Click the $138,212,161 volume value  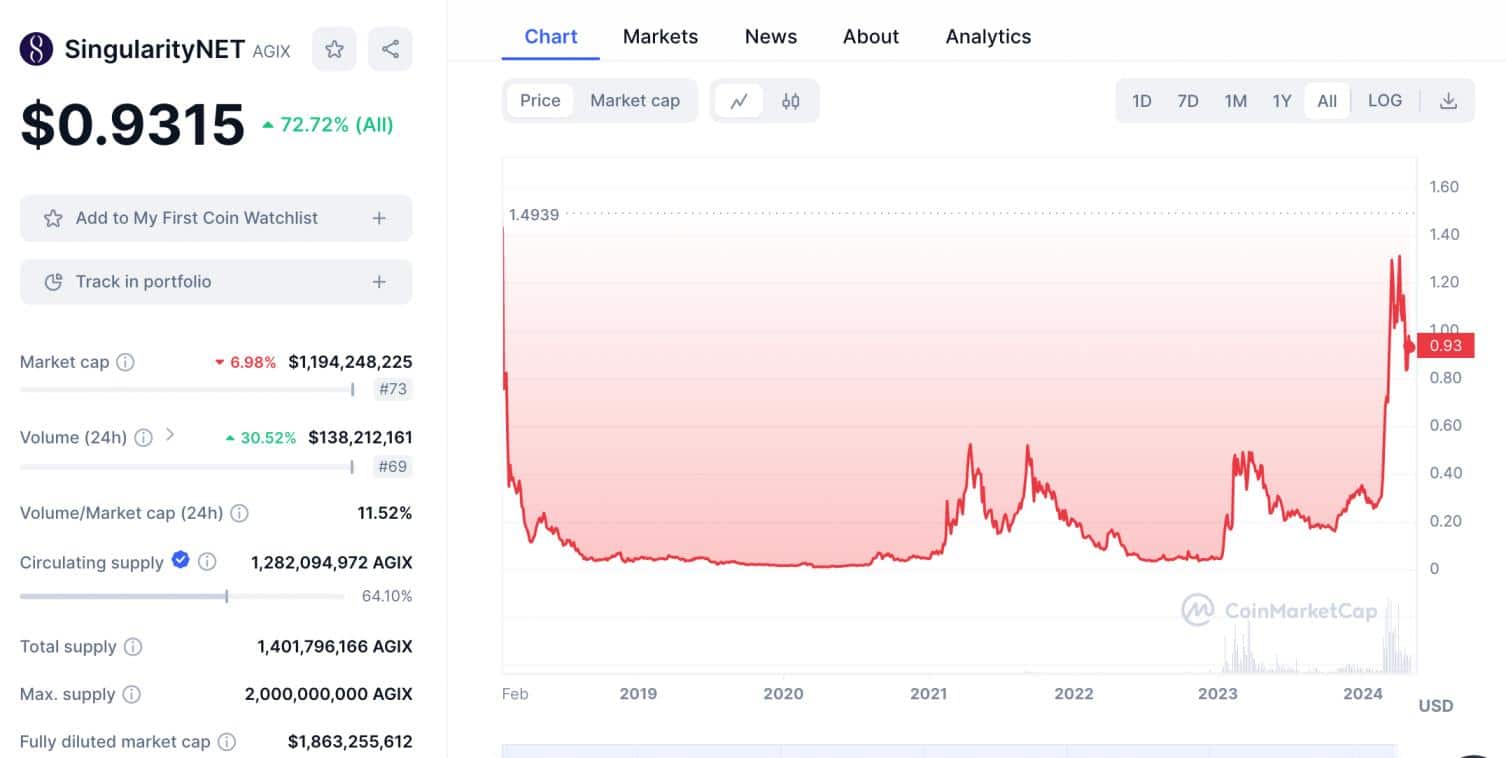coord(360,437)
